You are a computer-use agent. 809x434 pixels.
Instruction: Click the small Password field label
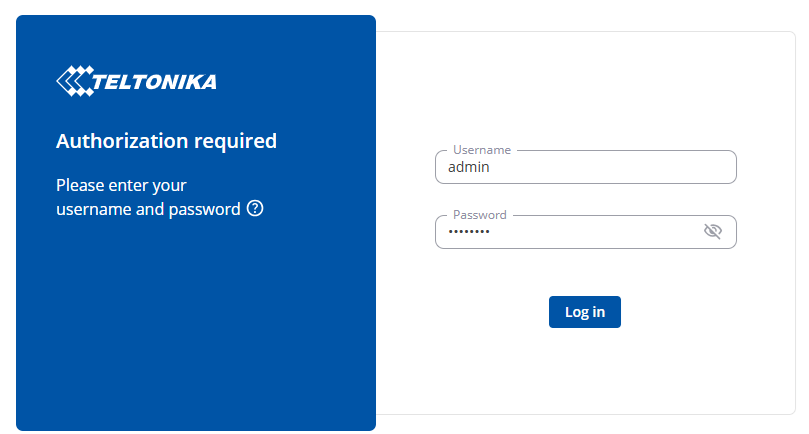coord(479,215)
